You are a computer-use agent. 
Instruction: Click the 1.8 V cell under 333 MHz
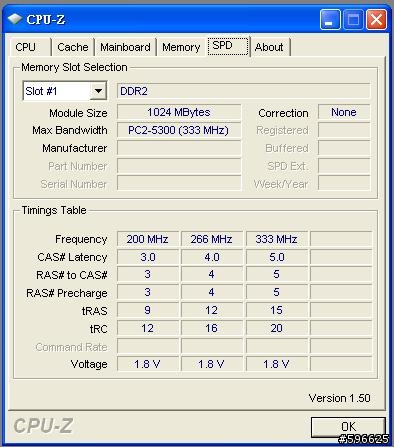[x=277, y=364]
